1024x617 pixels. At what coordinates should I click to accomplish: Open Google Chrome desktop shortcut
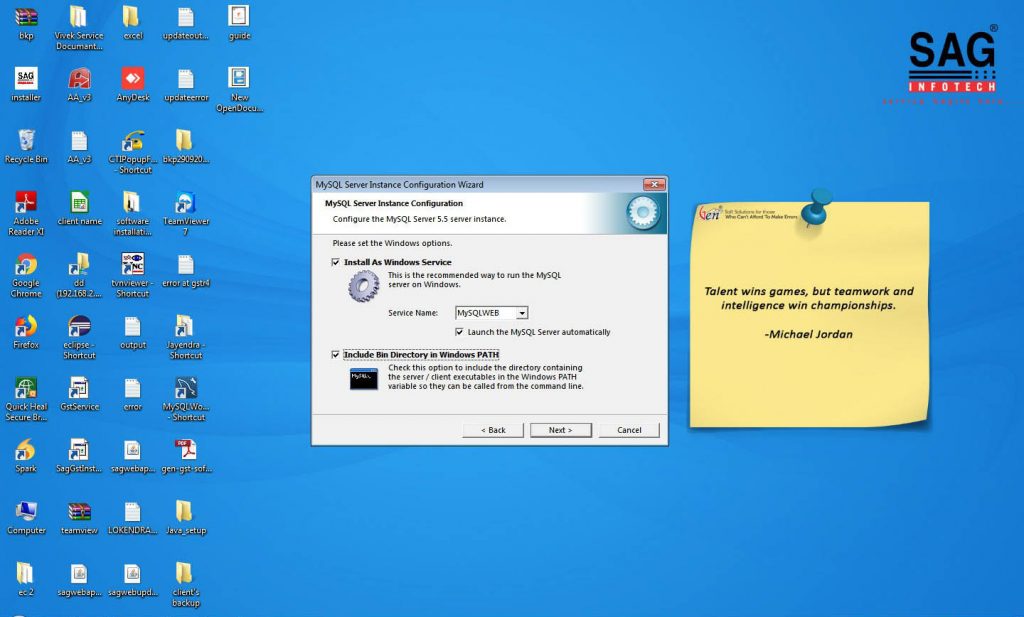[26, 265]
